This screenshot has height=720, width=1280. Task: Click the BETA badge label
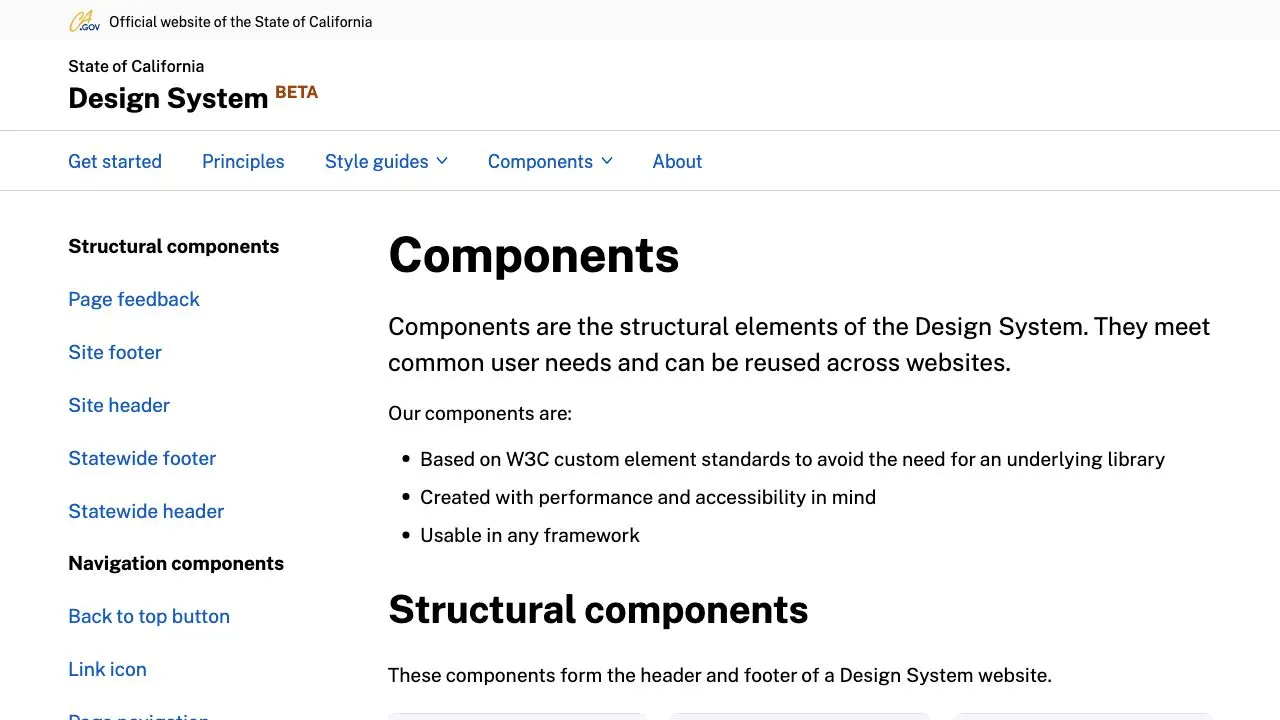point(297,92)
